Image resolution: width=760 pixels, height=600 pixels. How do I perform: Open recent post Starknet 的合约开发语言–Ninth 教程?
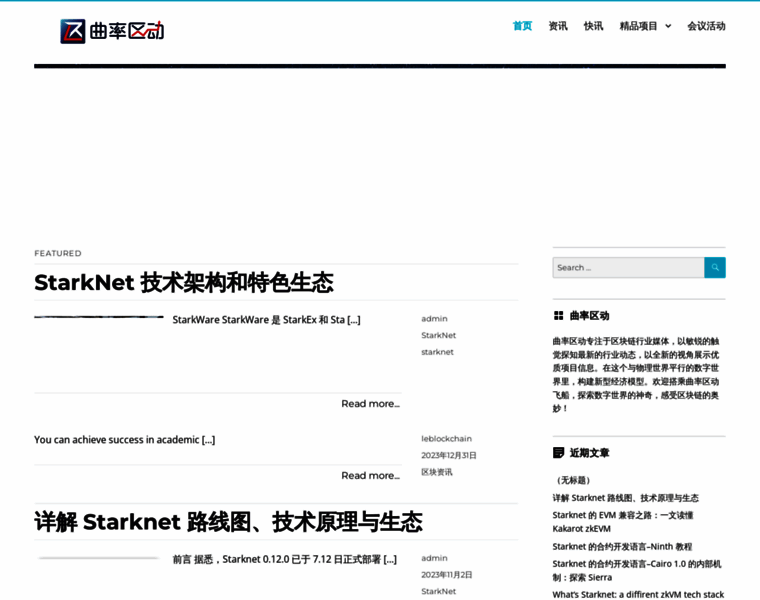pos(622,546)
